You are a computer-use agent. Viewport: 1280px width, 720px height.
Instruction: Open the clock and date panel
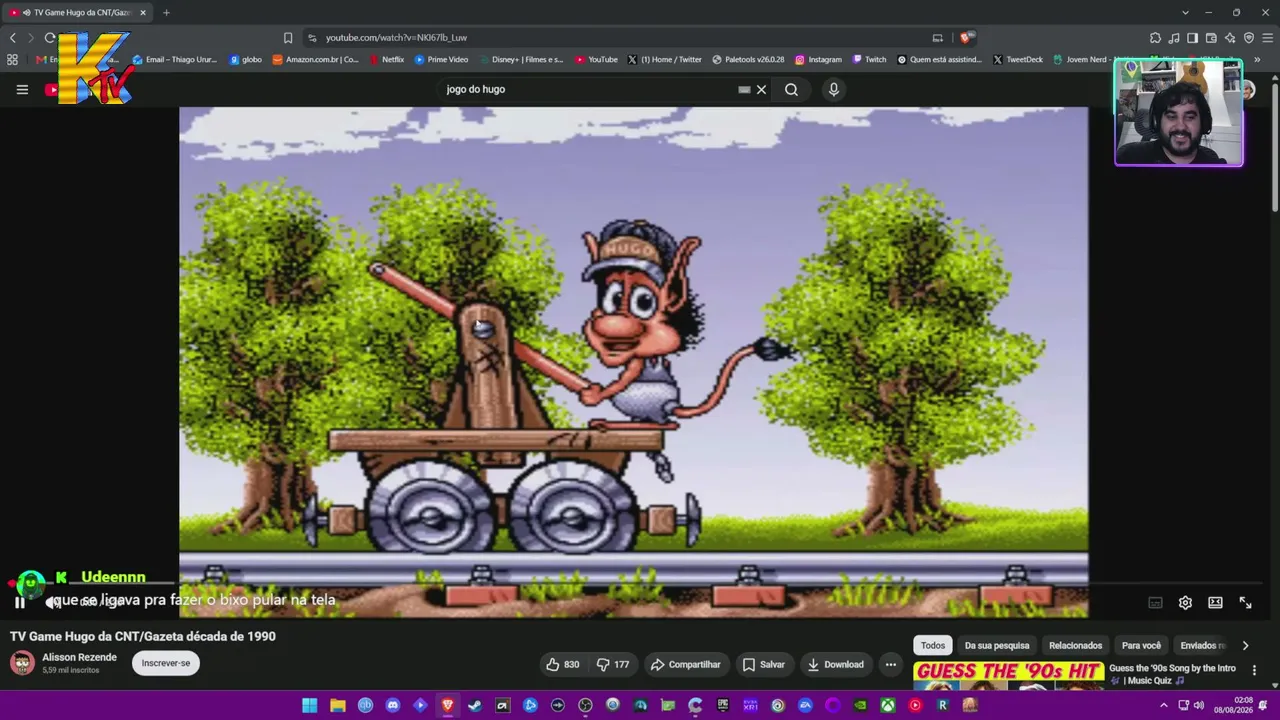pyautogui.click(x=1234, y=705)
